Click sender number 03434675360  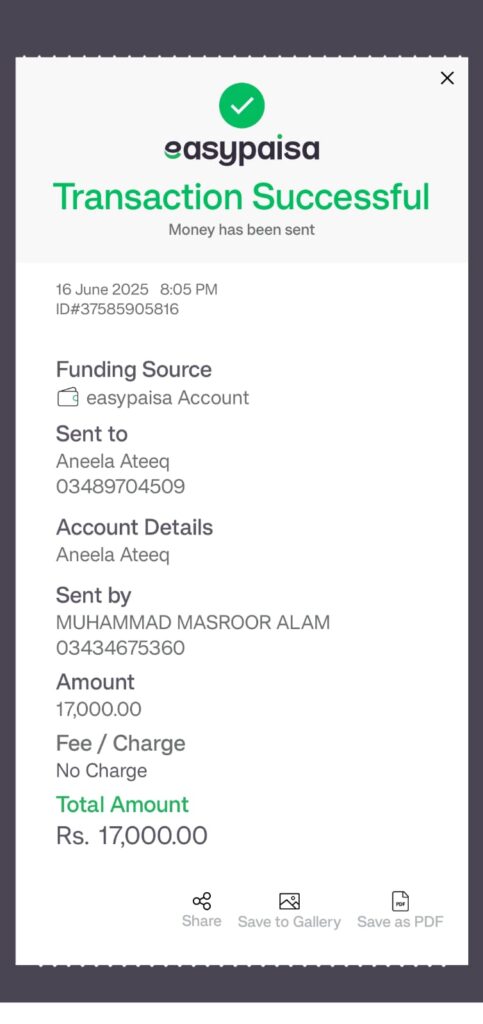coord(120,648)
